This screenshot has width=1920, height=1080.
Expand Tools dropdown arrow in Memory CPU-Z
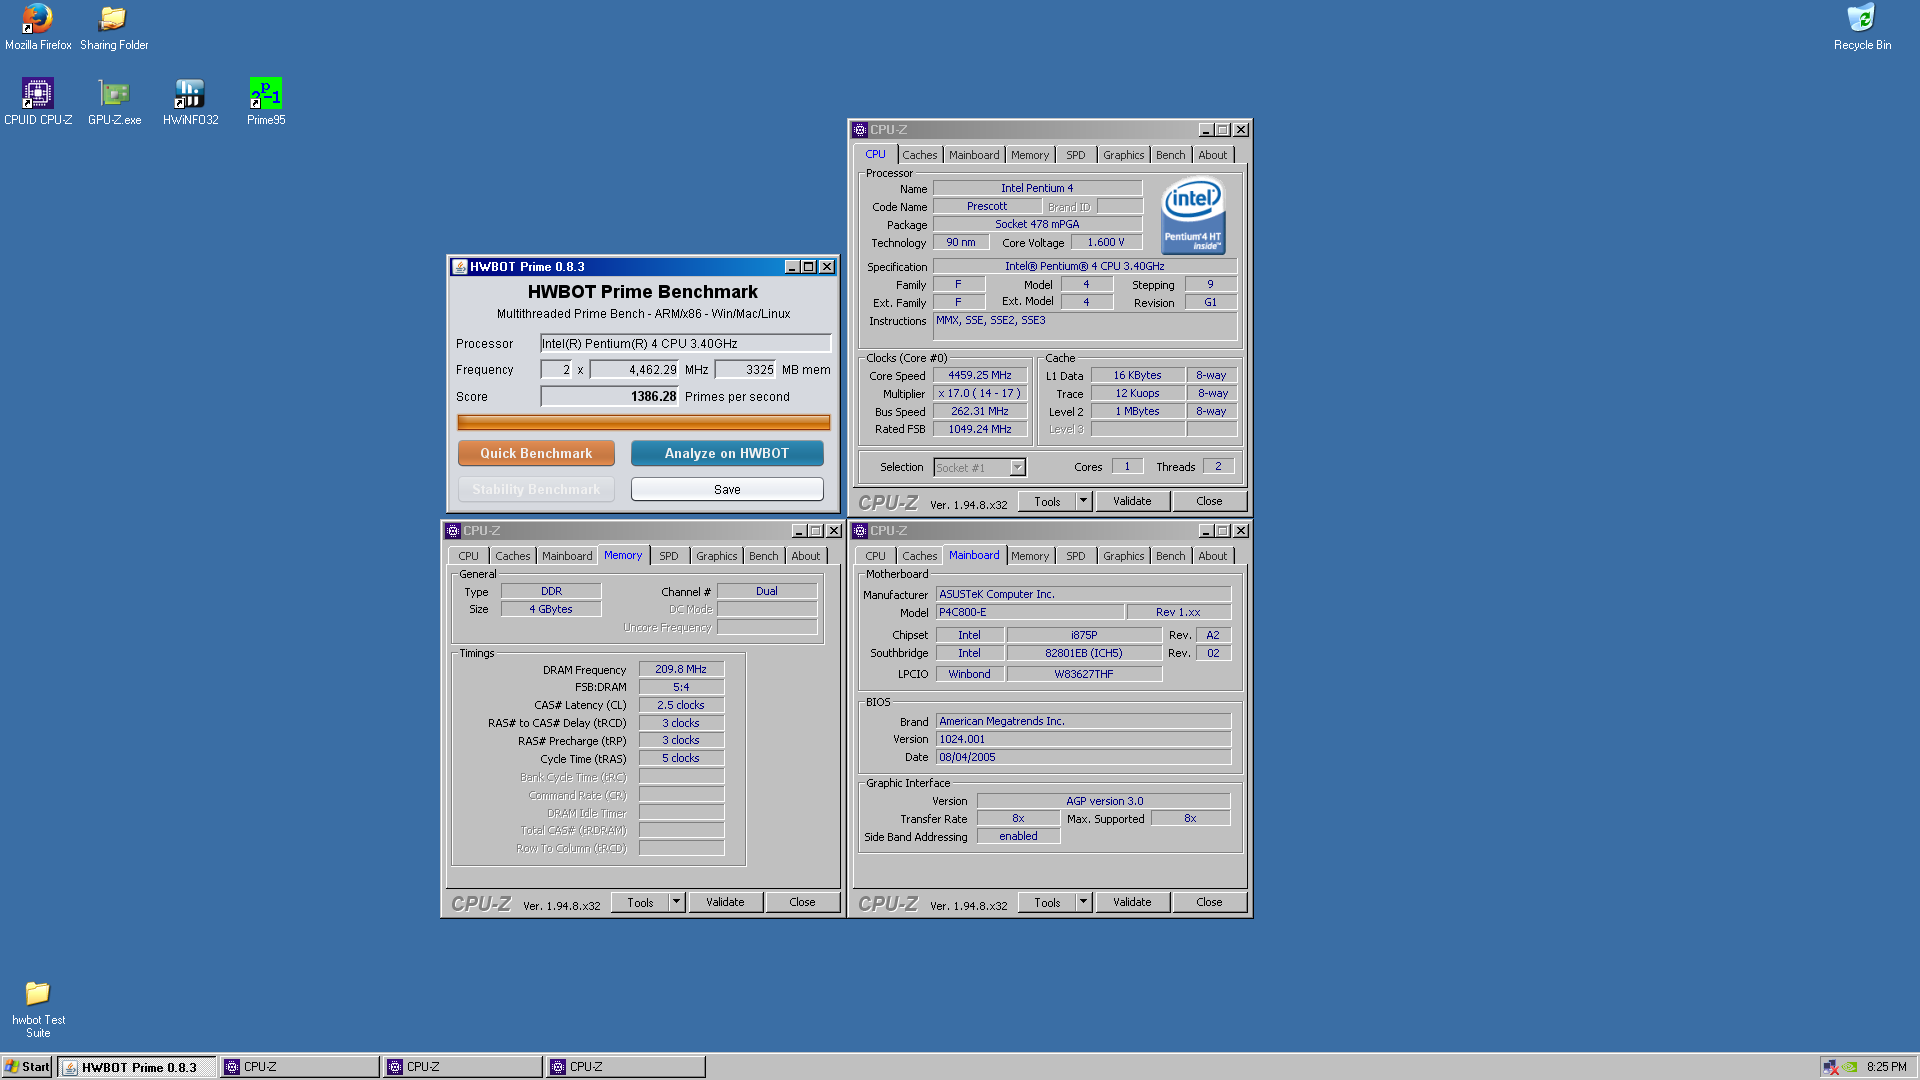[x=676, y=902]
